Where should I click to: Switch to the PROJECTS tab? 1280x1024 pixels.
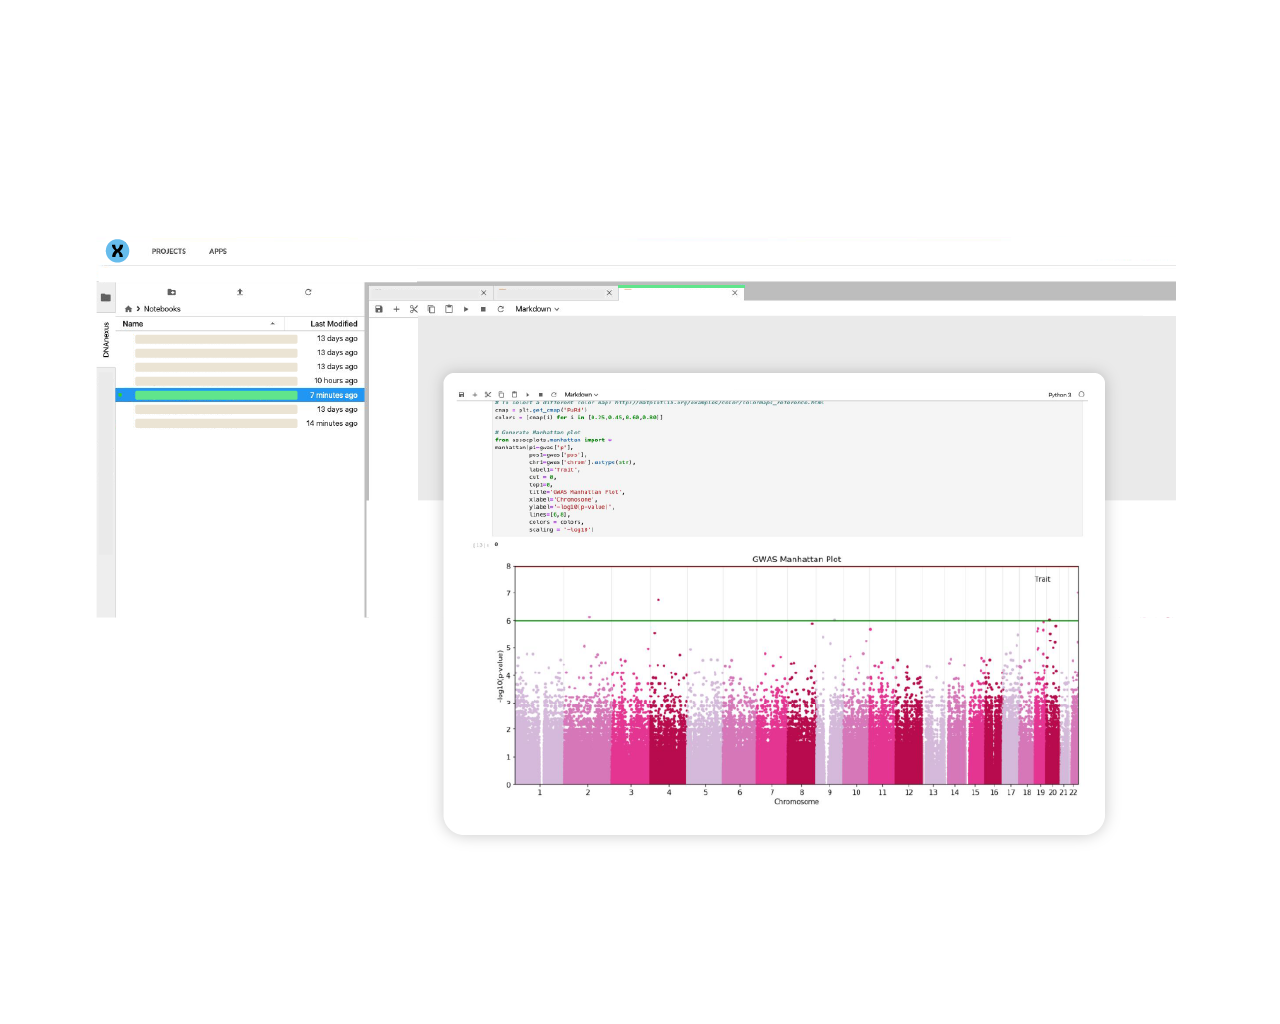tap(168, 251)
